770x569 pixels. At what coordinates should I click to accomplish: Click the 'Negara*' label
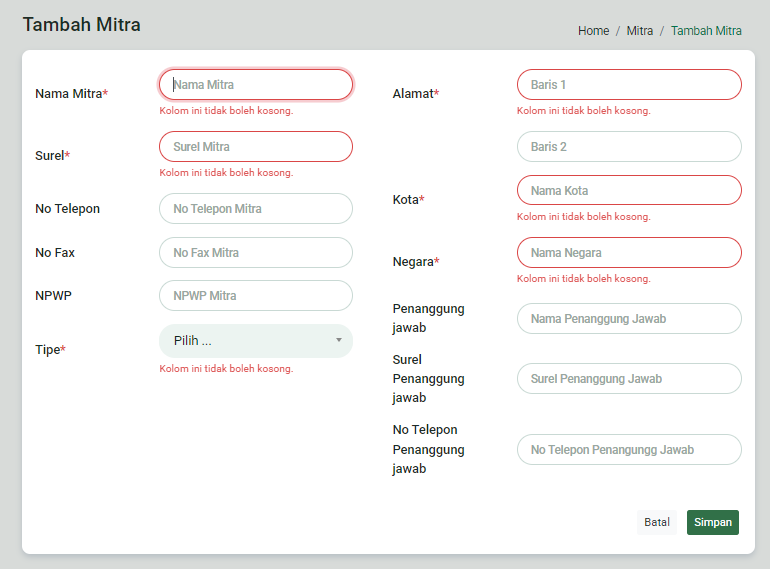[416, 262]
